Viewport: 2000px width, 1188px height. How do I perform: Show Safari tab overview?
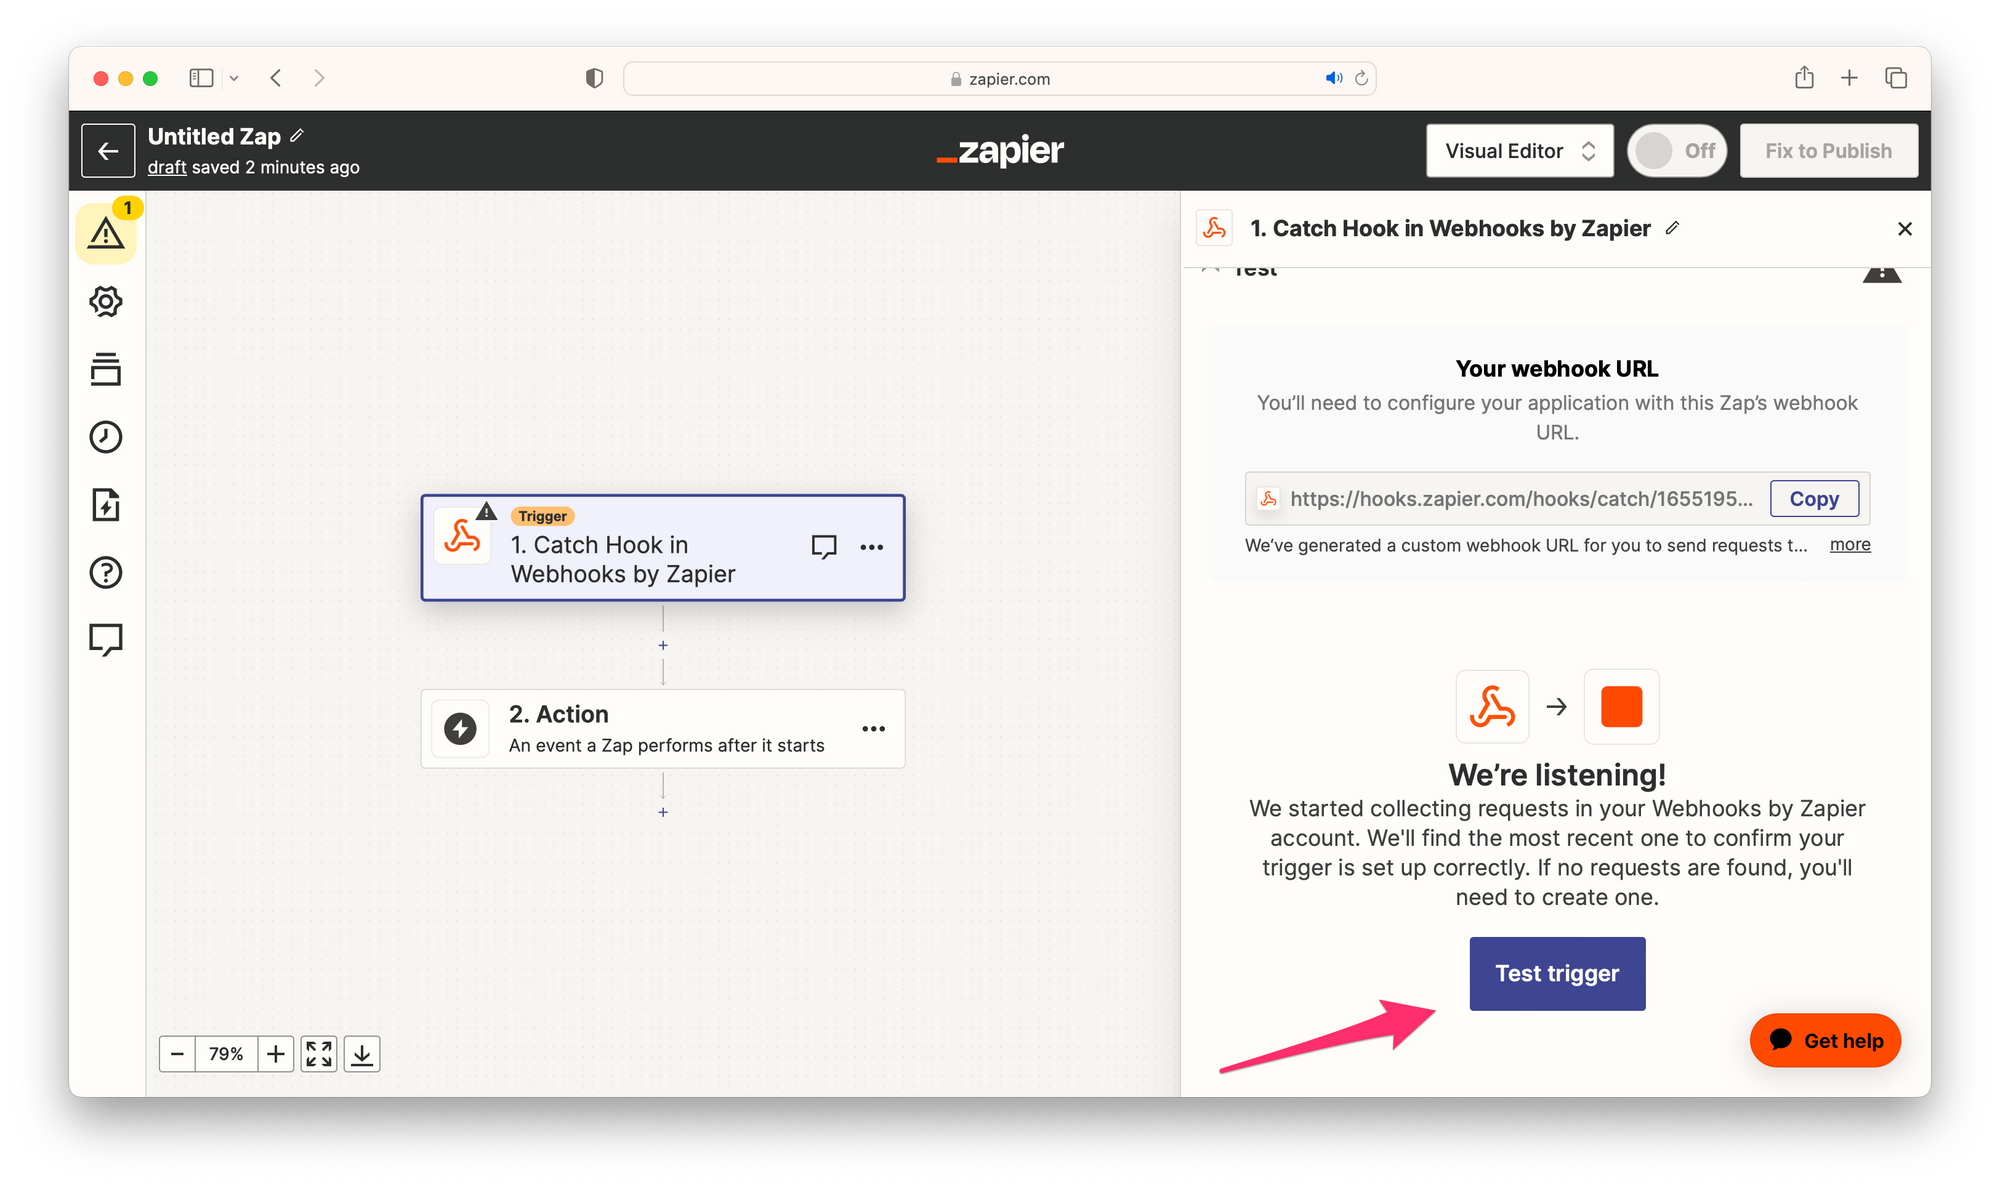[x=1896, y=78]
